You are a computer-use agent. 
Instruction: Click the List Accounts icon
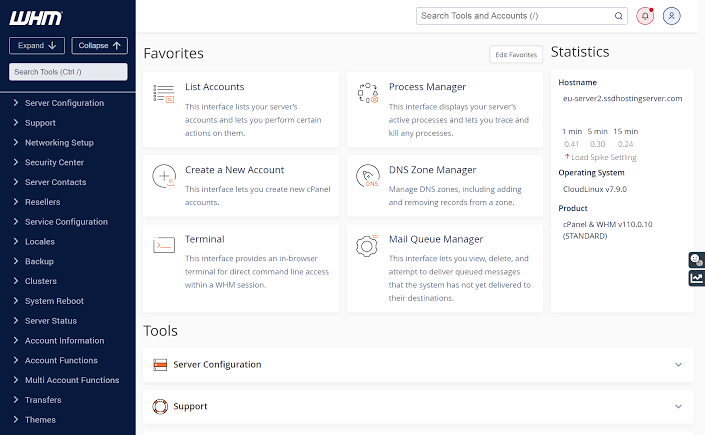click(164, 94)
